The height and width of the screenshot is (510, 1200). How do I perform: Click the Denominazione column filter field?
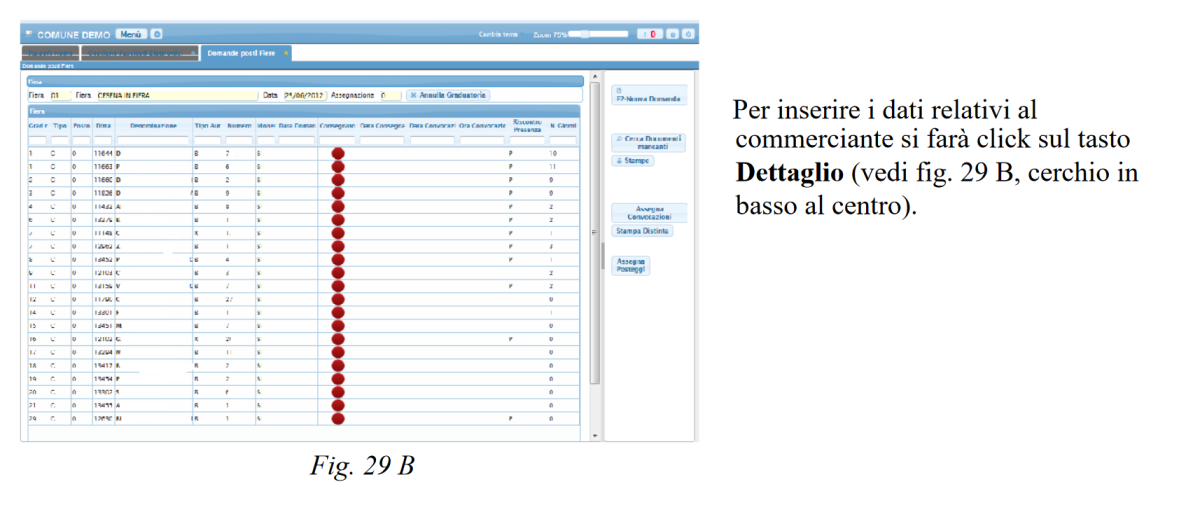153,140
